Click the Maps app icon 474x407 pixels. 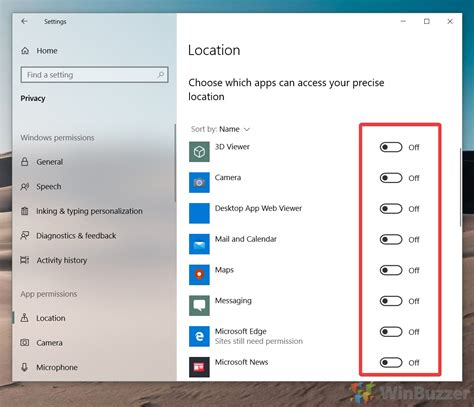[x=199, y=275]
